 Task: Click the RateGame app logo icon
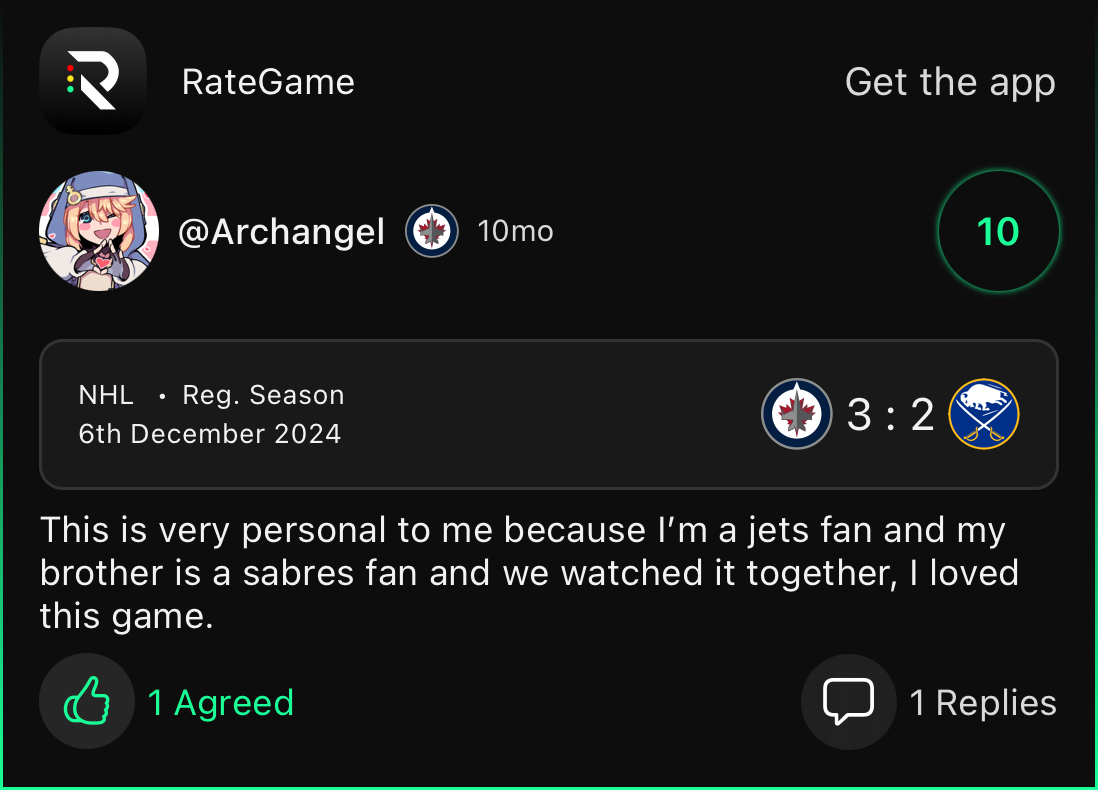pos(92,81)
